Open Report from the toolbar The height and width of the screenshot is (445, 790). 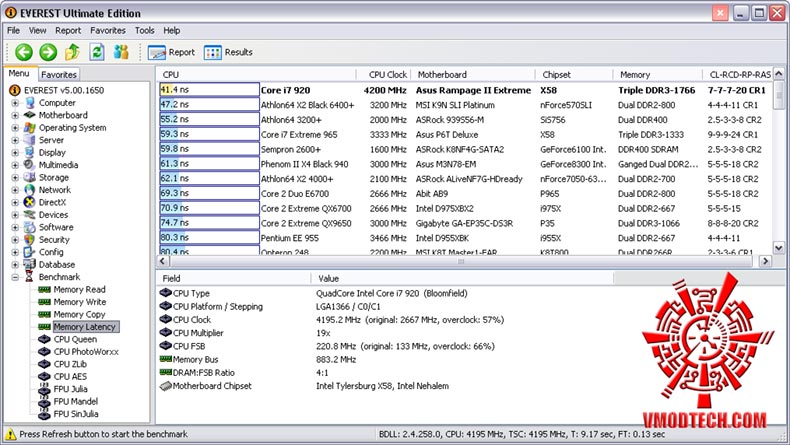pyautogui.click(x=171, y=52)
